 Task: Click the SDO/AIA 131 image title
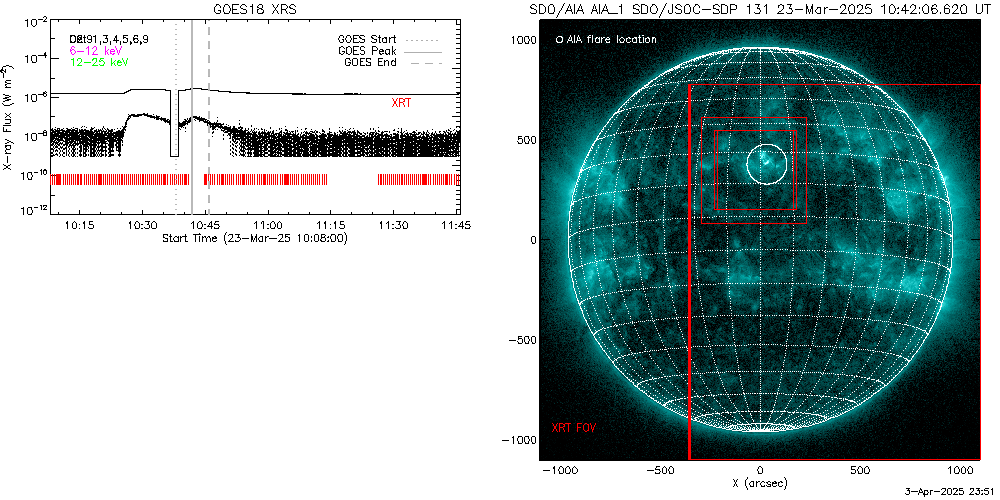click(759, 11)
